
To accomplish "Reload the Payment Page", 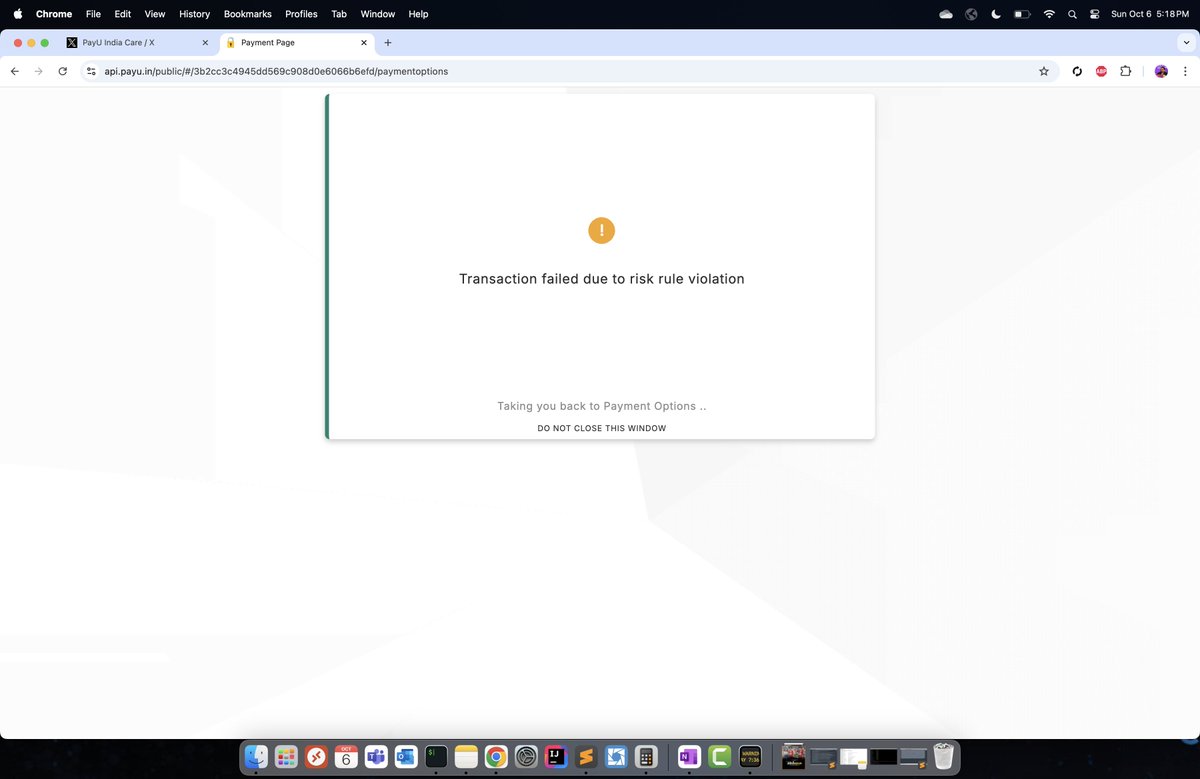I will coord(63,71).
